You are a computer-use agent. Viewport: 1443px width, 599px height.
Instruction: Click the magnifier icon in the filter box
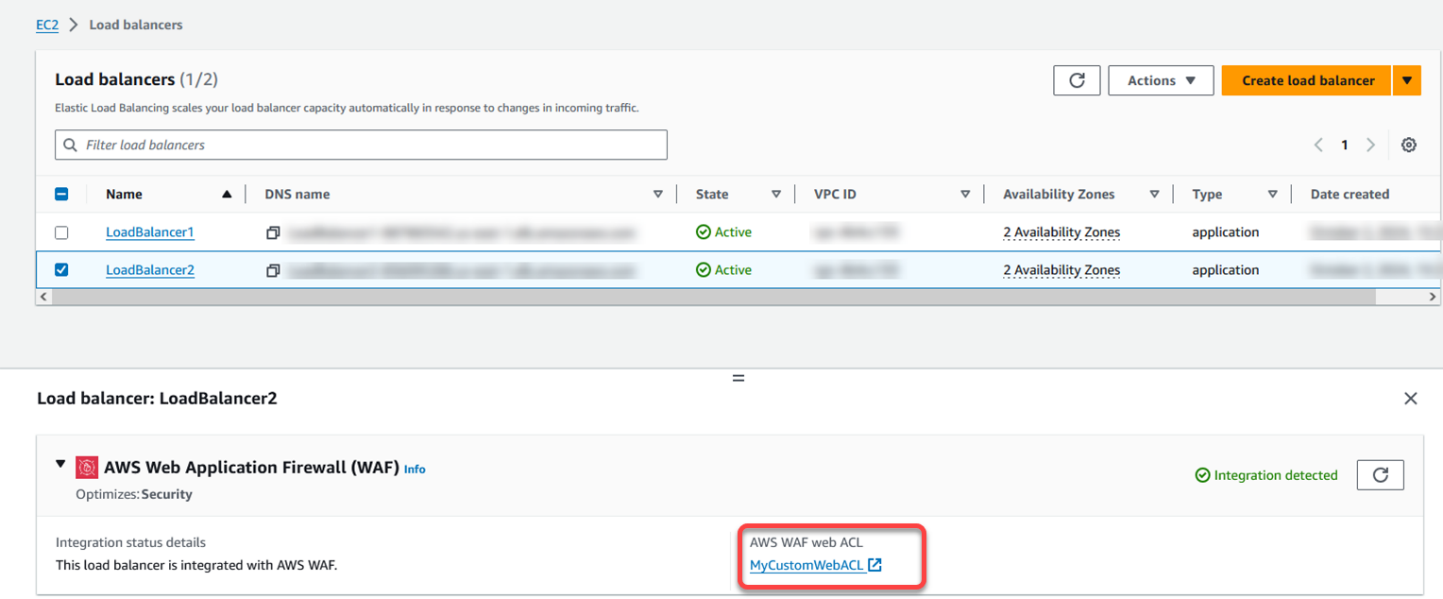[70, 144]
